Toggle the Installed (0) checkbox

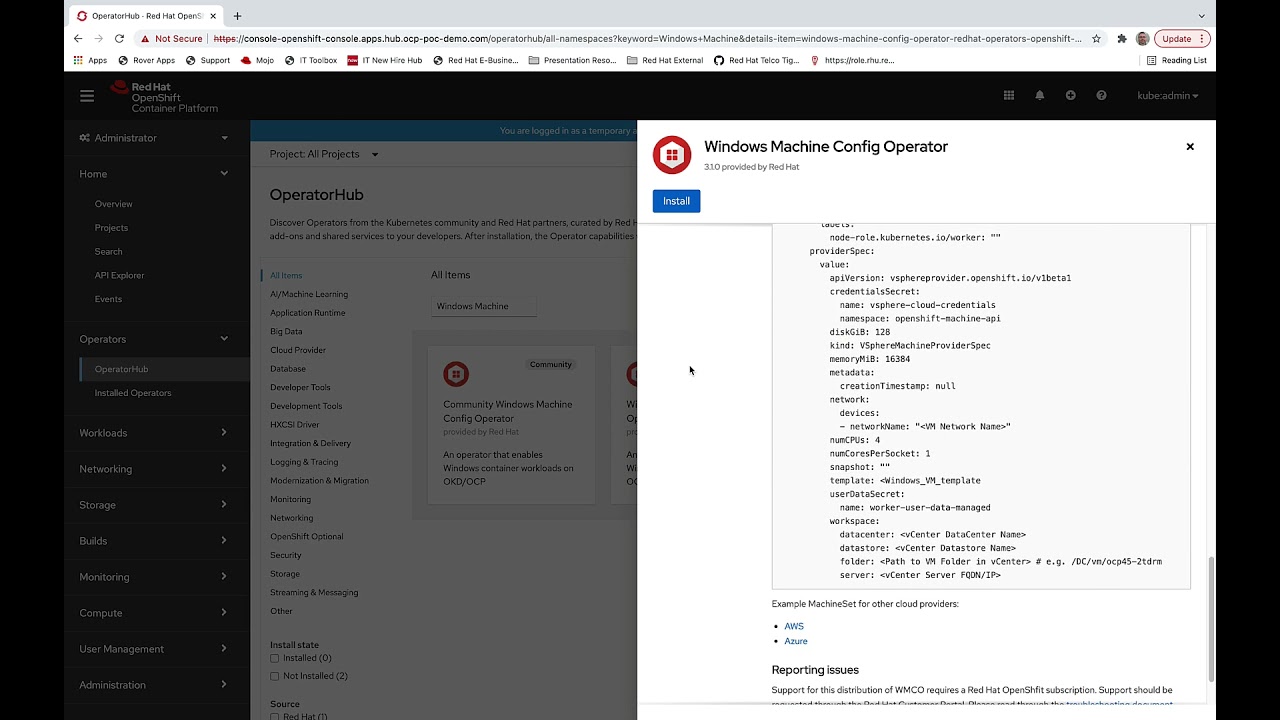(x=275, y=658)
